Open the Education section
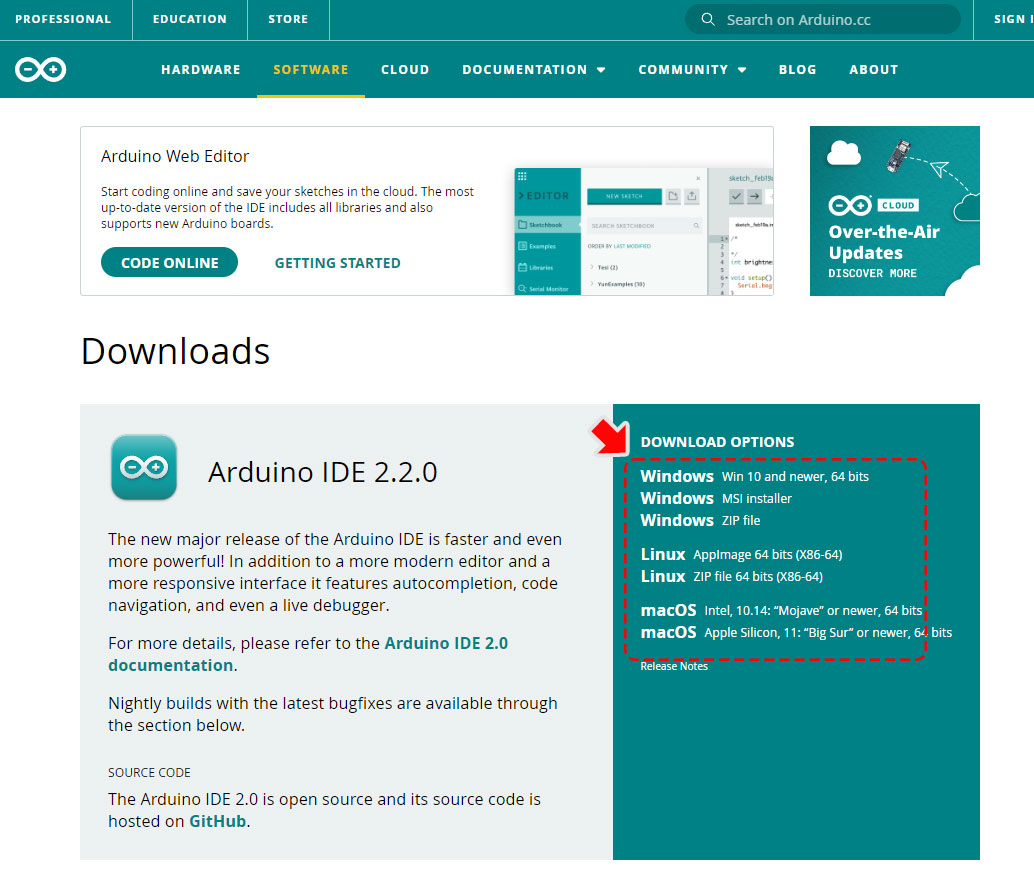 point(190,19)
